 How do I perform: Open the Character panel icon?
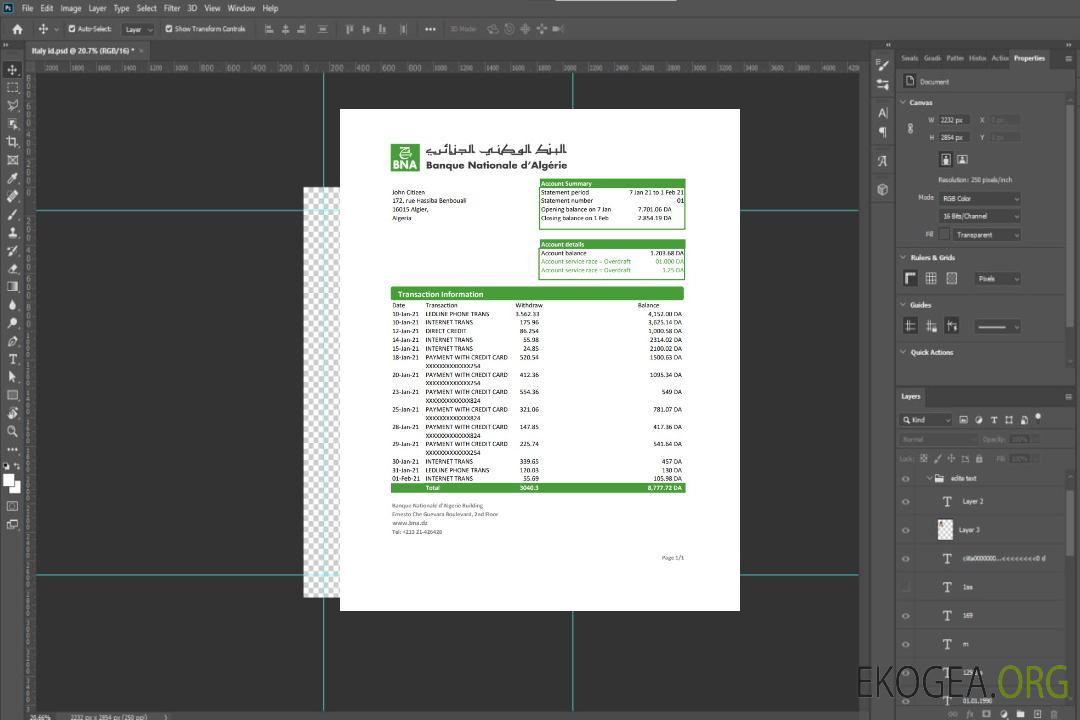[882, 113]
